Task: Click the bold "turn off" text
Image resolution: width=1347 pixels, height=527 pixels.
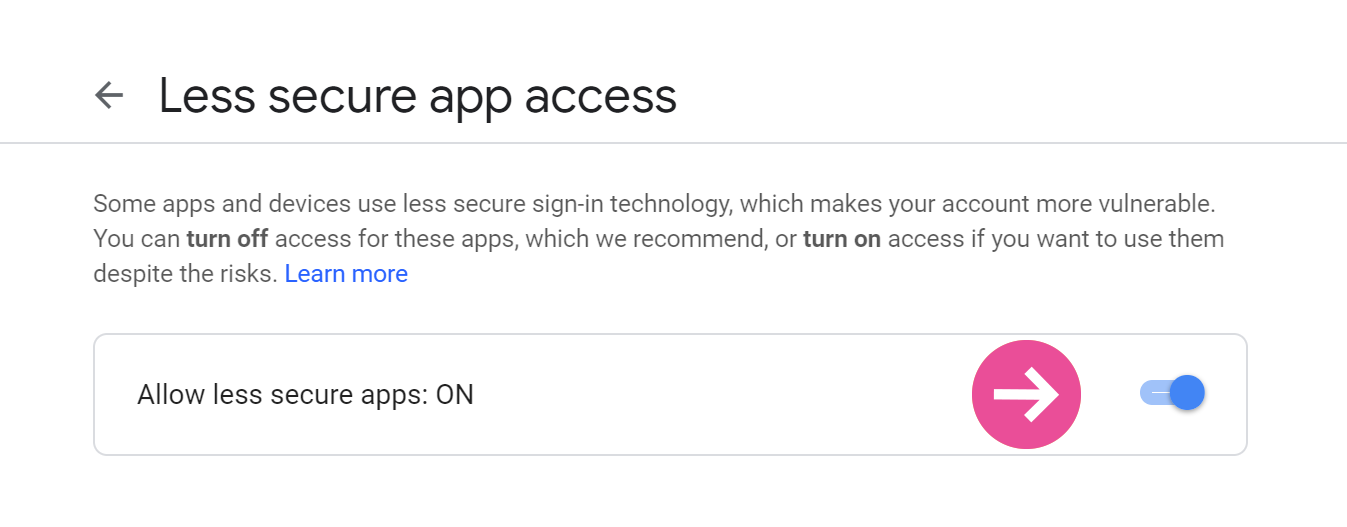Action: tap(227, 240)
